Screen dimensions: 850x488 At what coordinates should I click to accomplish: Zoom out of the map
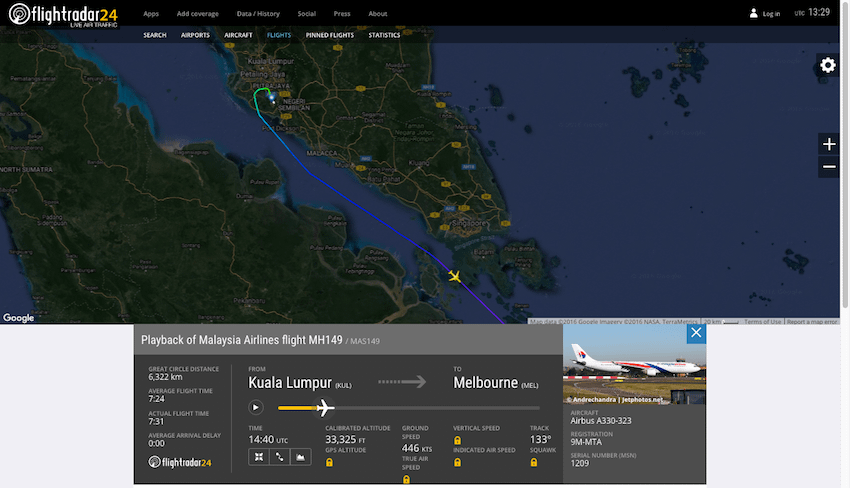[829, 166]
